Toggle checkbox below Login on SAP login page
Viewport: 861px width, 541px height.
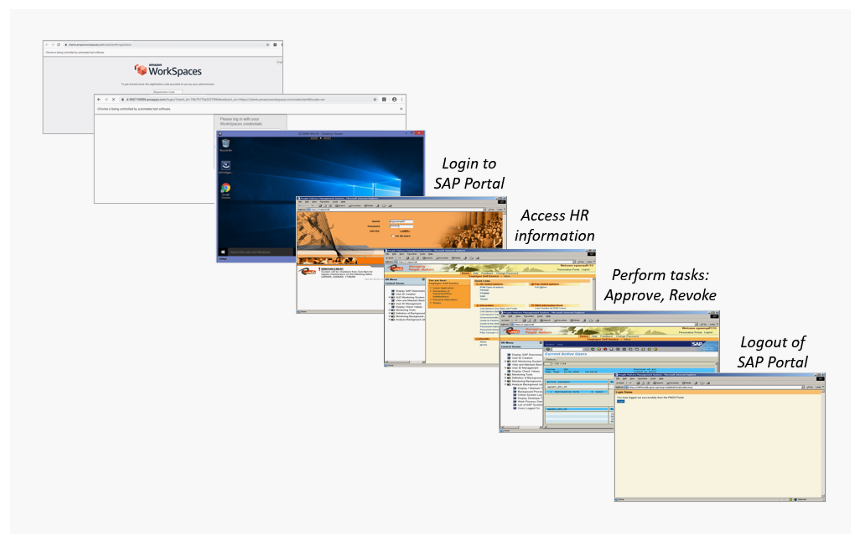(392, 236)
